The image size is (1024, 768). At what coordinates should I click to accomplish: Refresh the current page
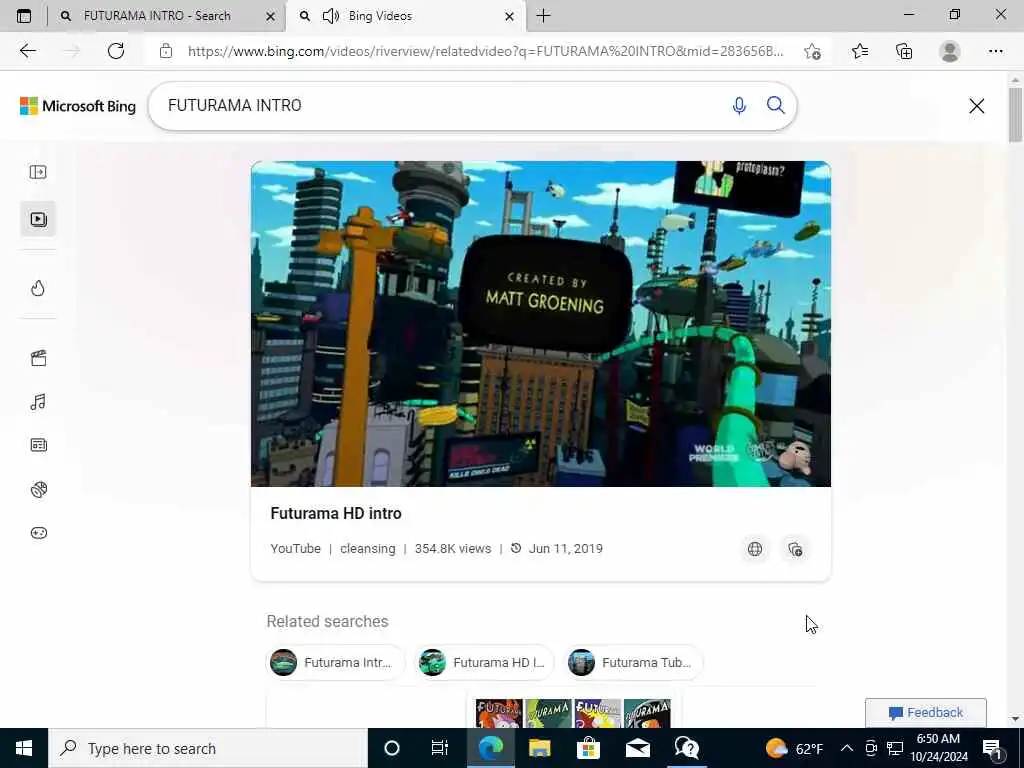116,51
